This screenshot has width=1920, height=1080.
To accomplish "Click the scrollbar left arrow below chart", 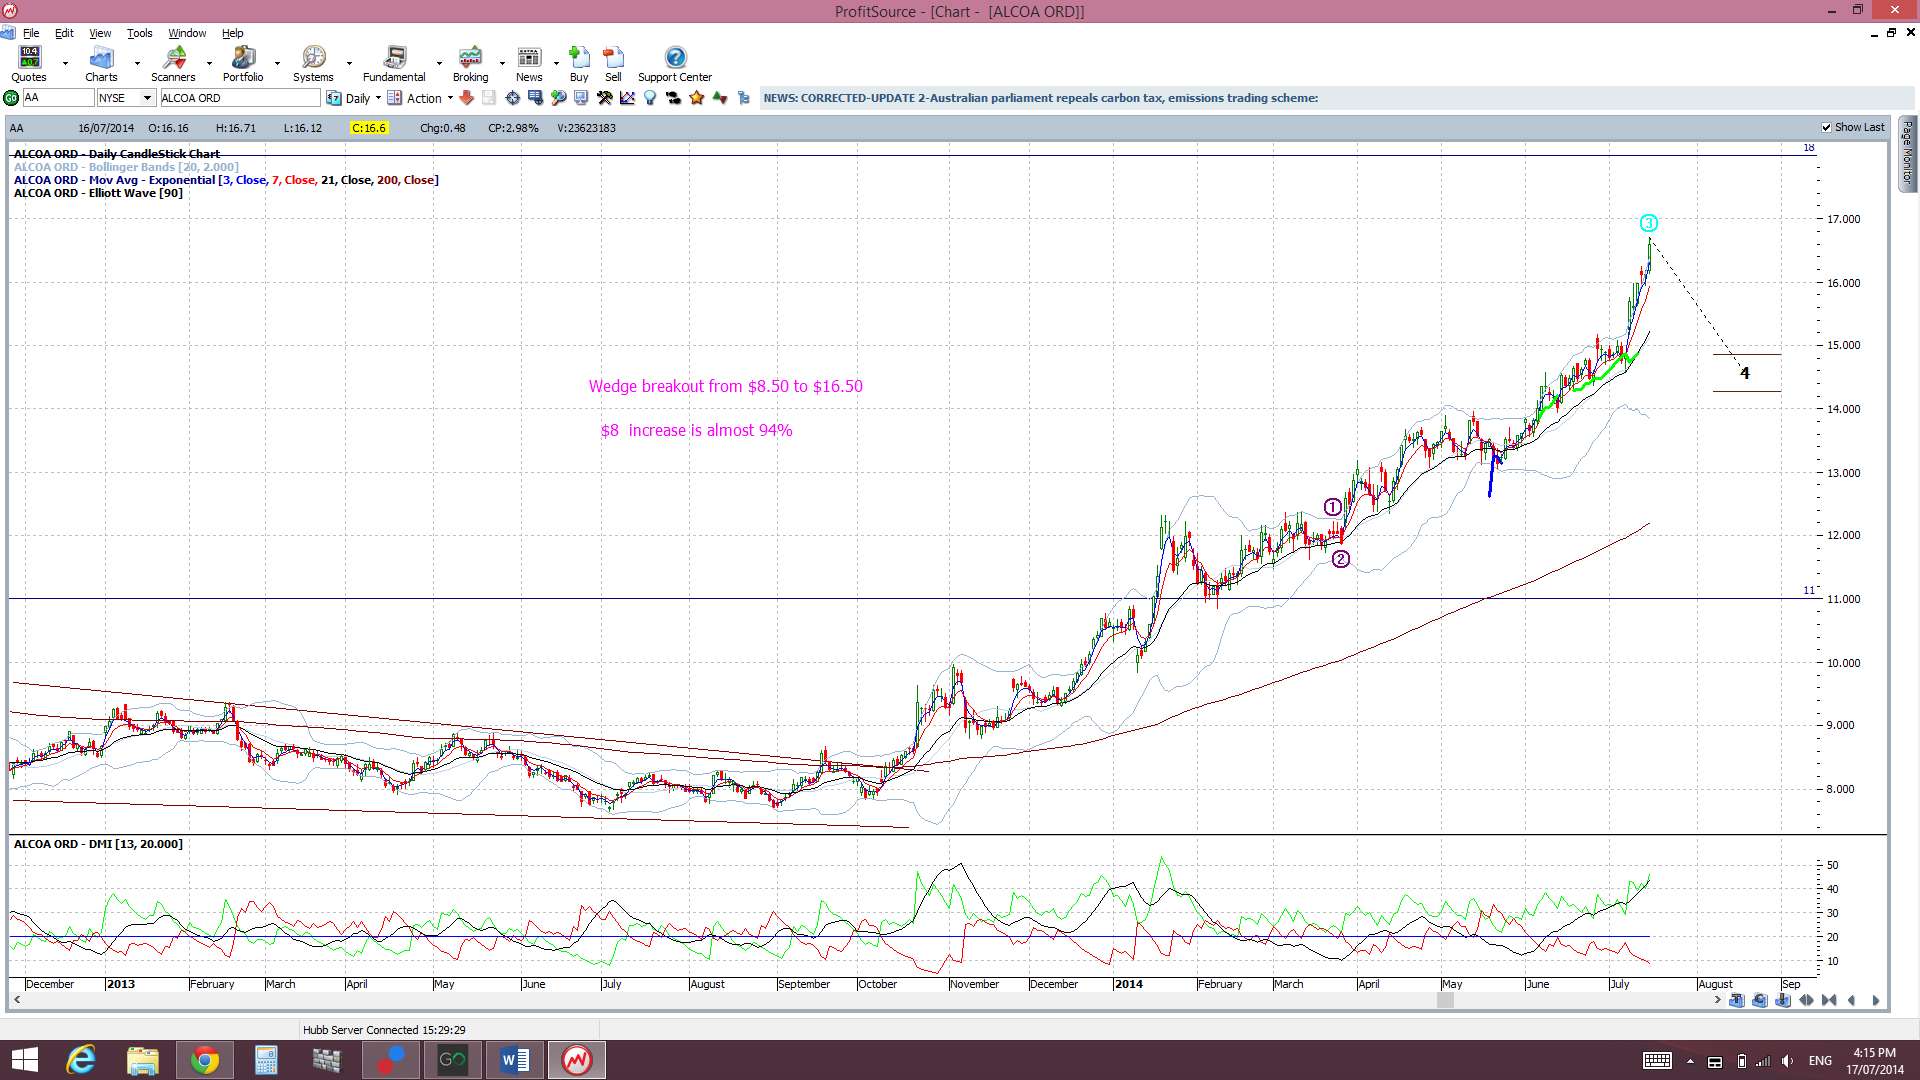I will (17, 1000).
